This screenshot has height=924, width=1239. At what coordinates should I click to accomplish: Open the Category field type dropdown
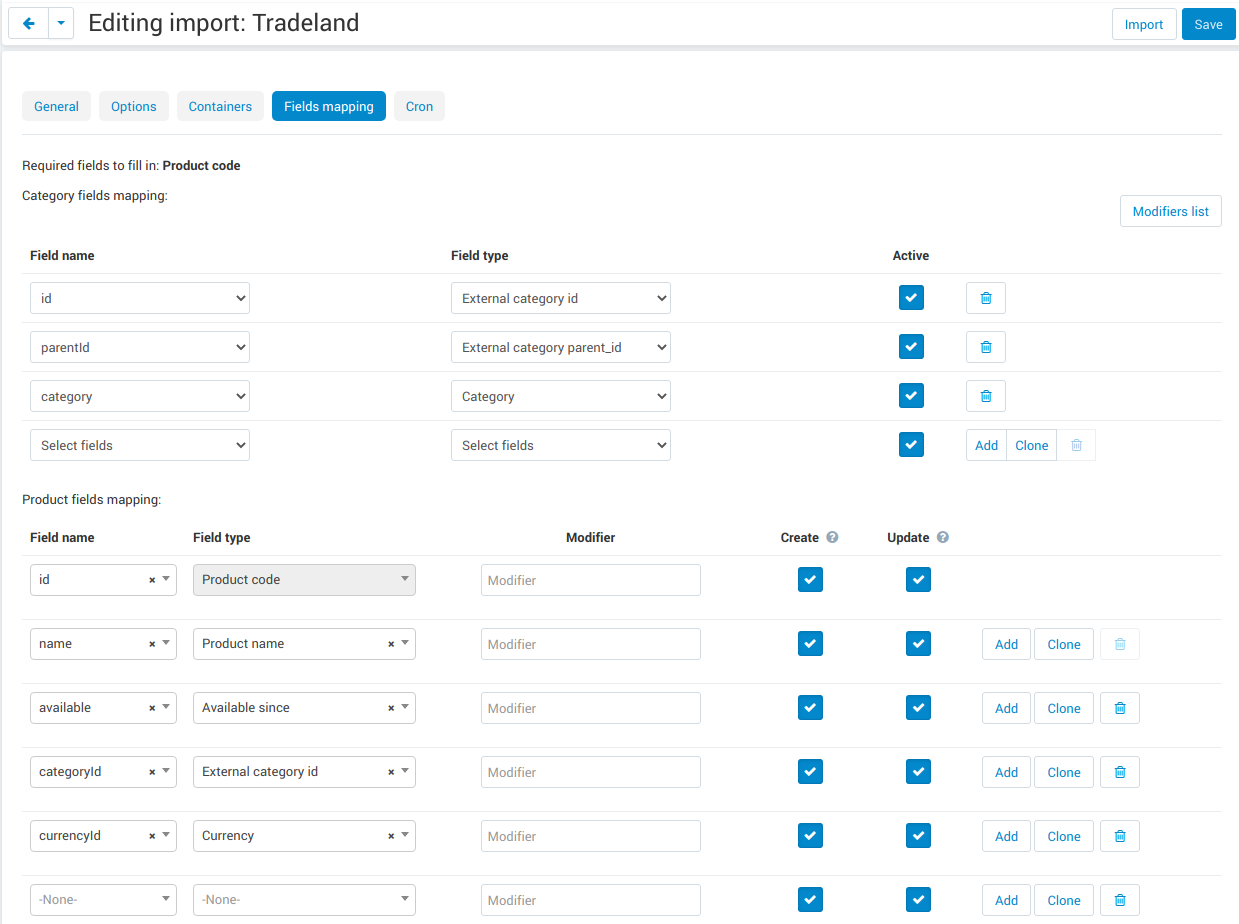(x=561, y=396)
